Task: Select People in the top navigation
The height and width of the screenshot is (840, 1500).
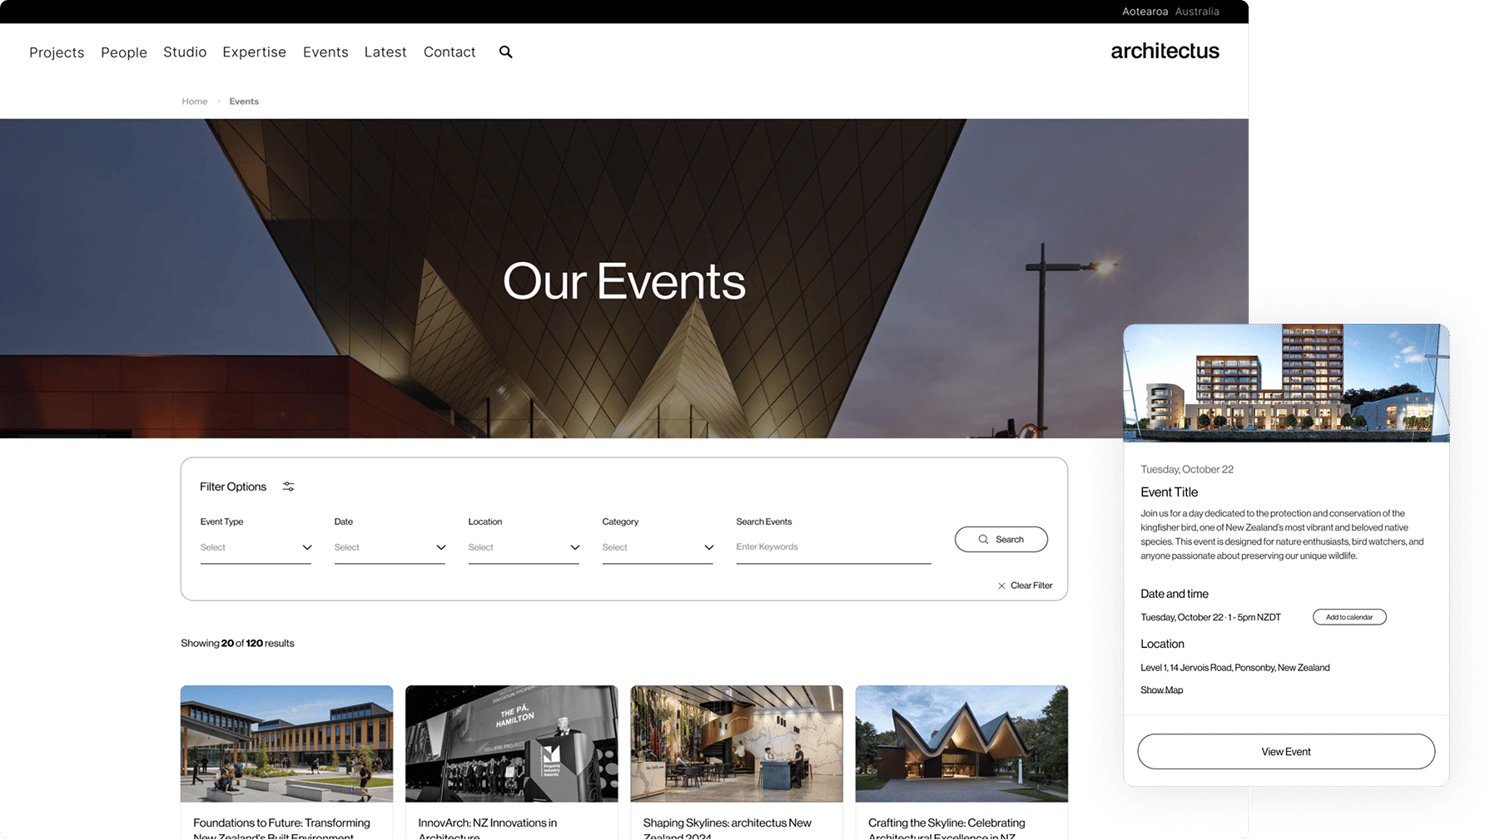Action: point(124,52)
